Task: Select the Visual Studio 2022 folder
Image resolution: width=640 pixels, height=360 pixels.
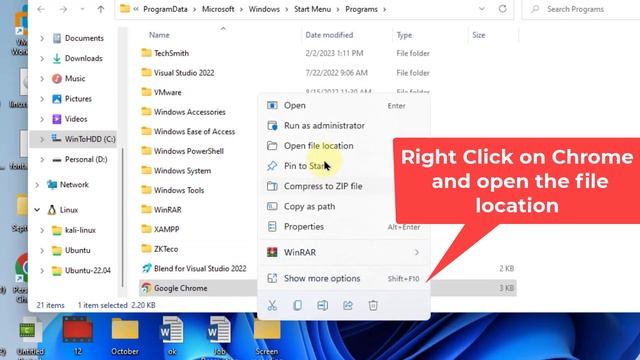Action: coord(184,73)
